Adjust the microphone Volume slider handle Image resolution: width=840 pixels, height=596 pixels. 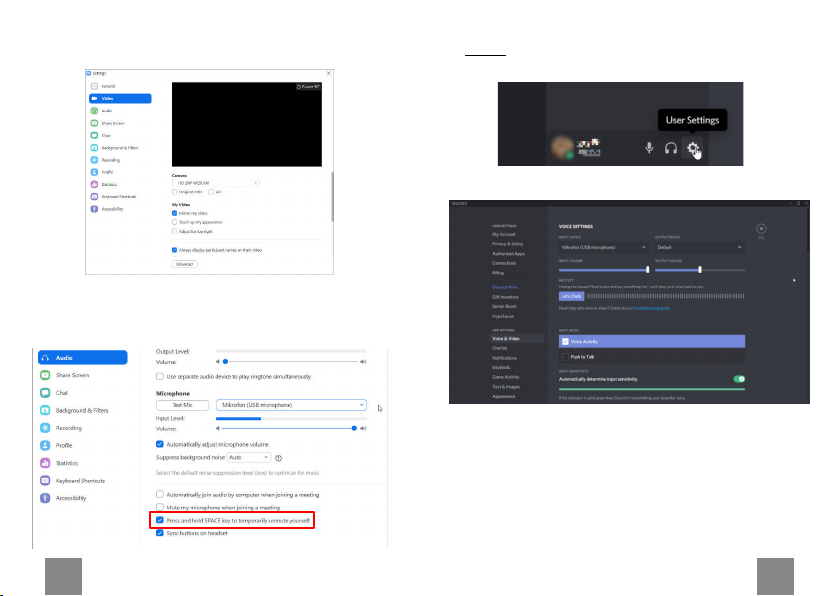[x=354, y=428]
